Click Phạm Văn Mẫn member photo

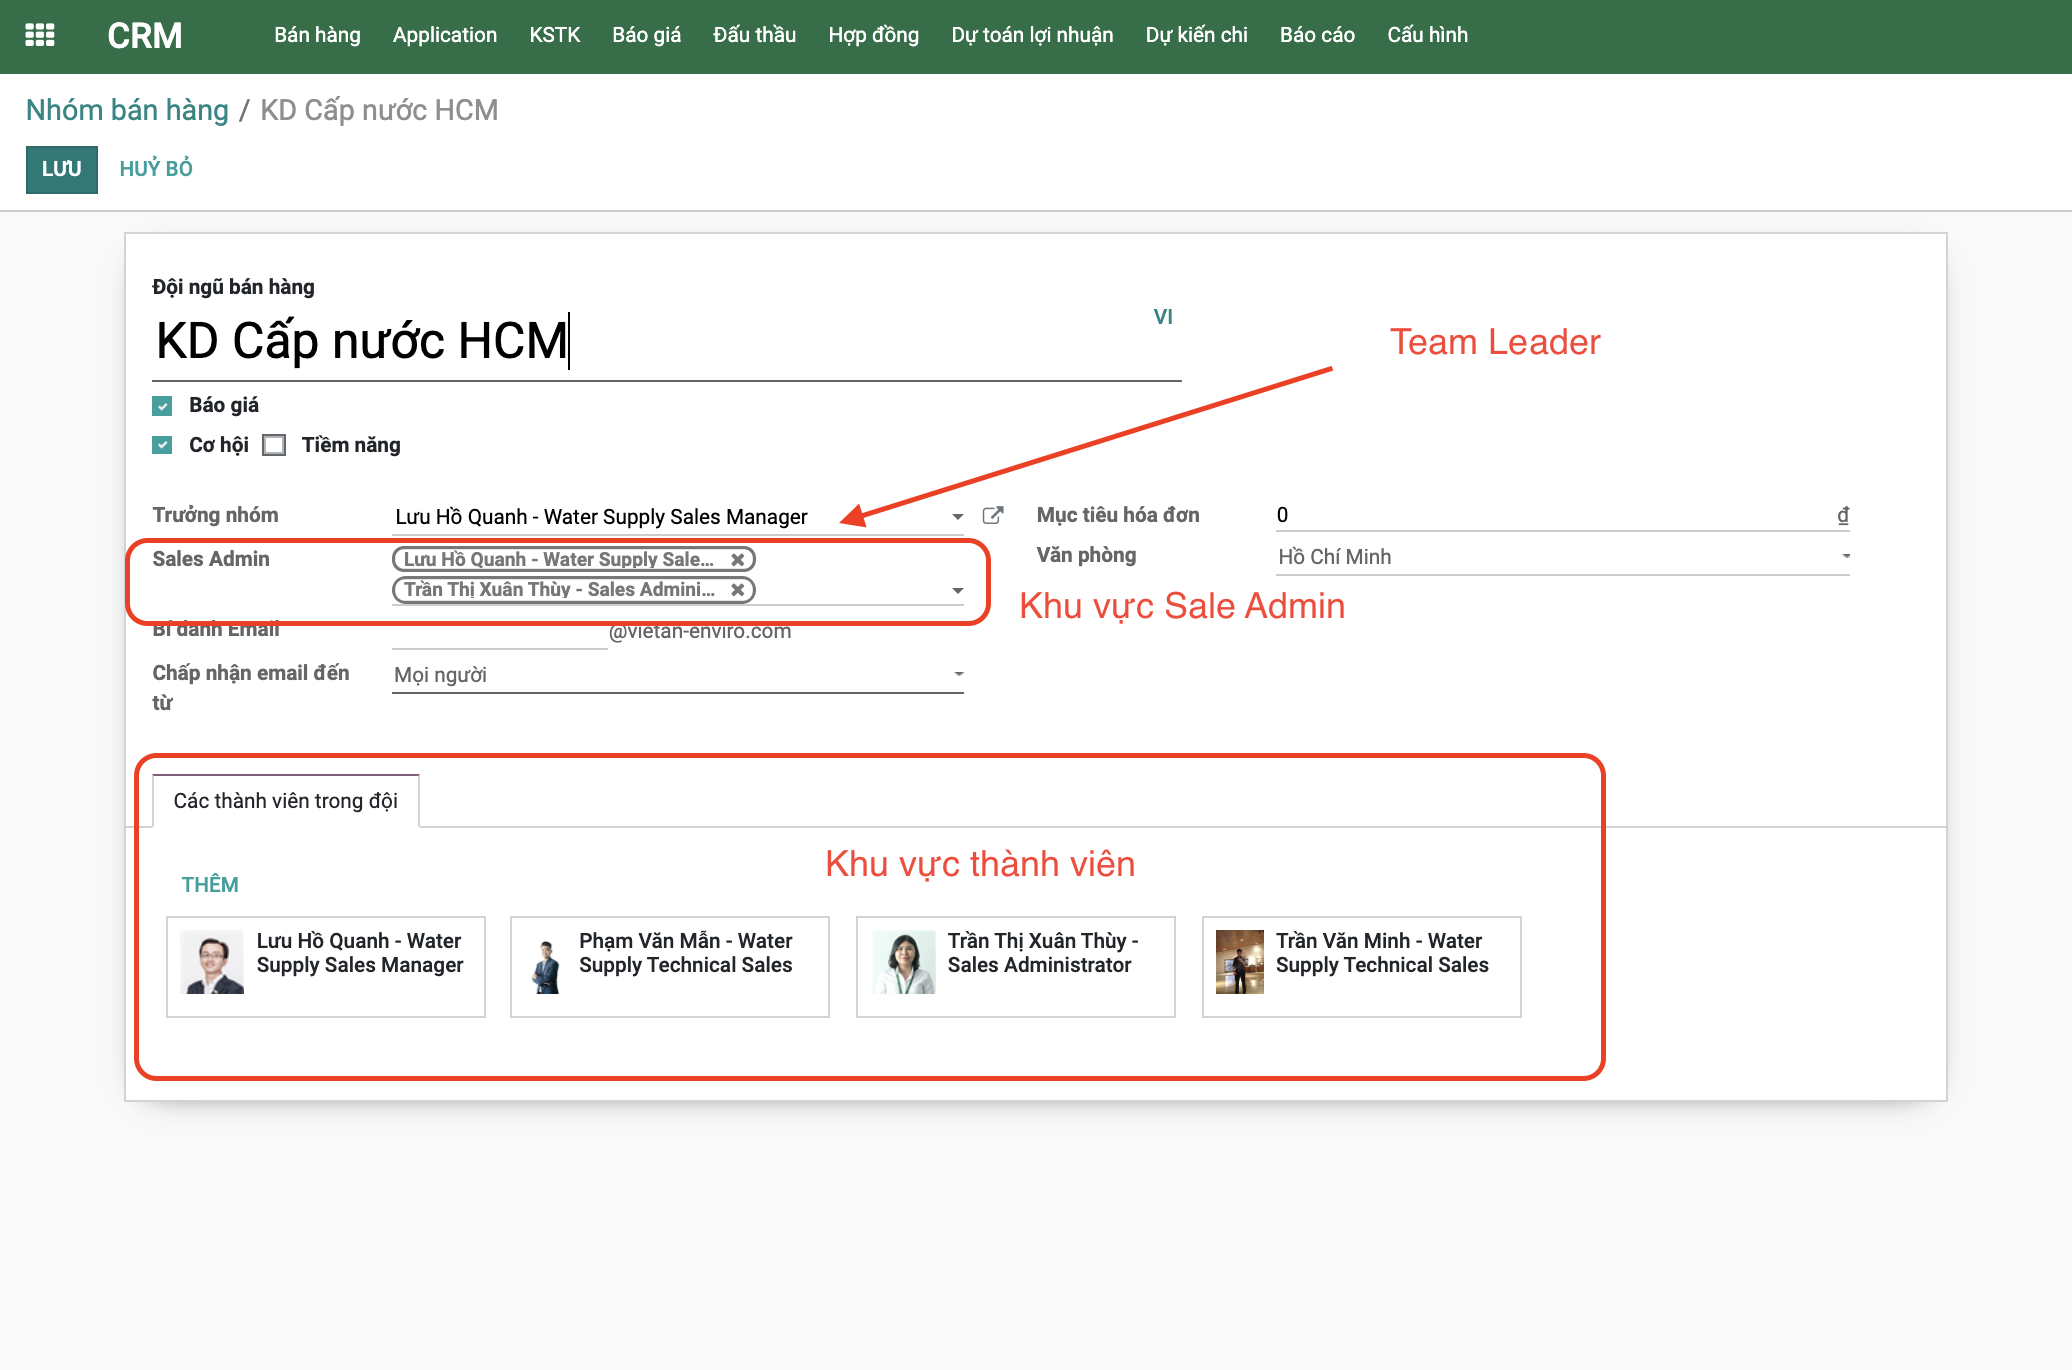(x=546, y=965)
